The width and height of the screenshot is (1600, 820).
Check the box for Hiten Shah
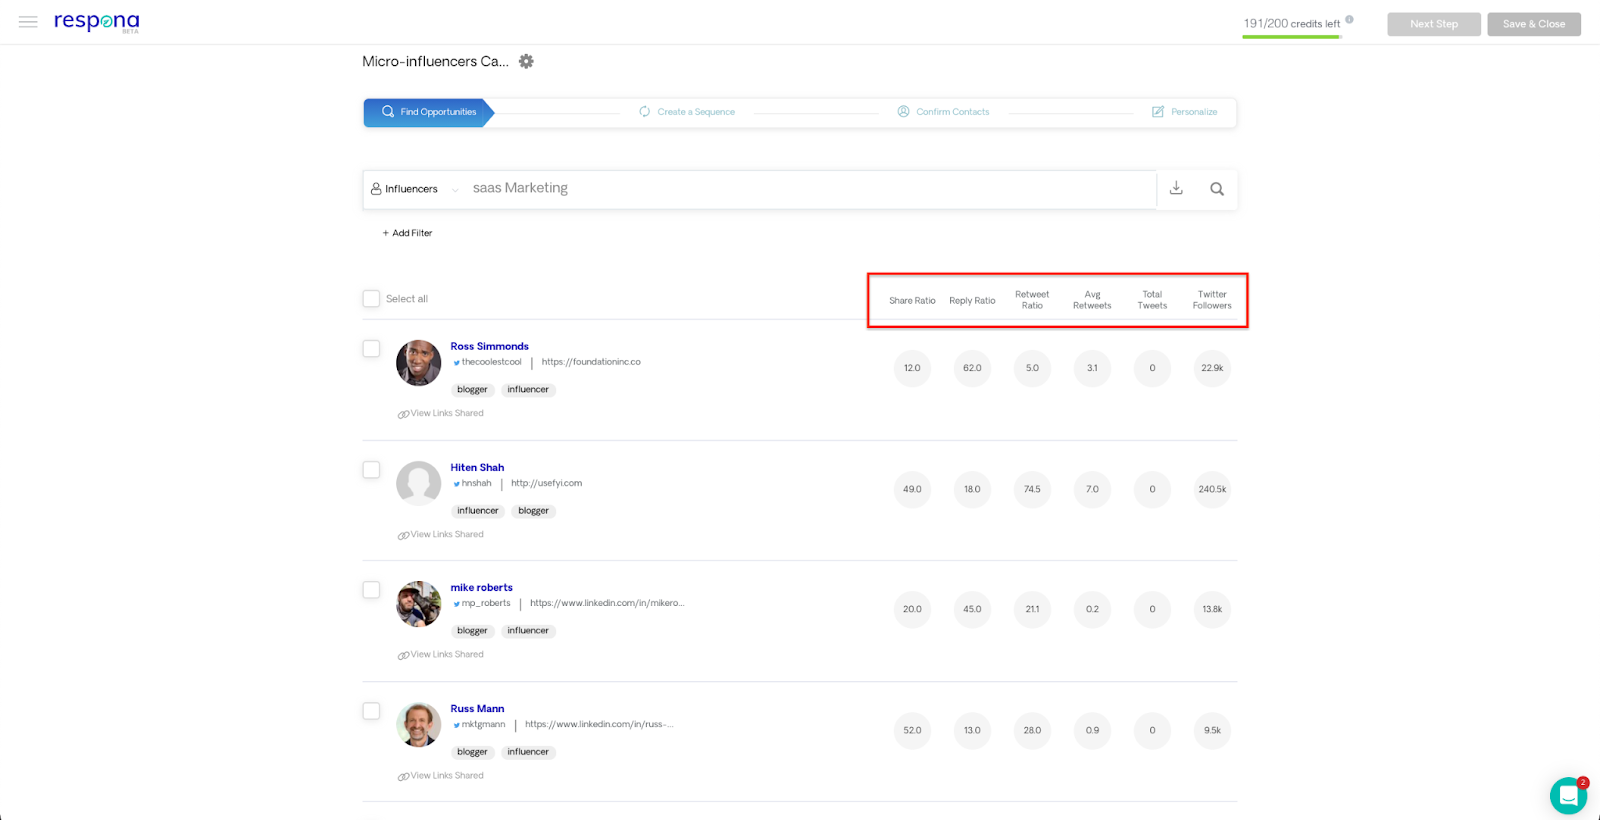(x=371, y=469)
